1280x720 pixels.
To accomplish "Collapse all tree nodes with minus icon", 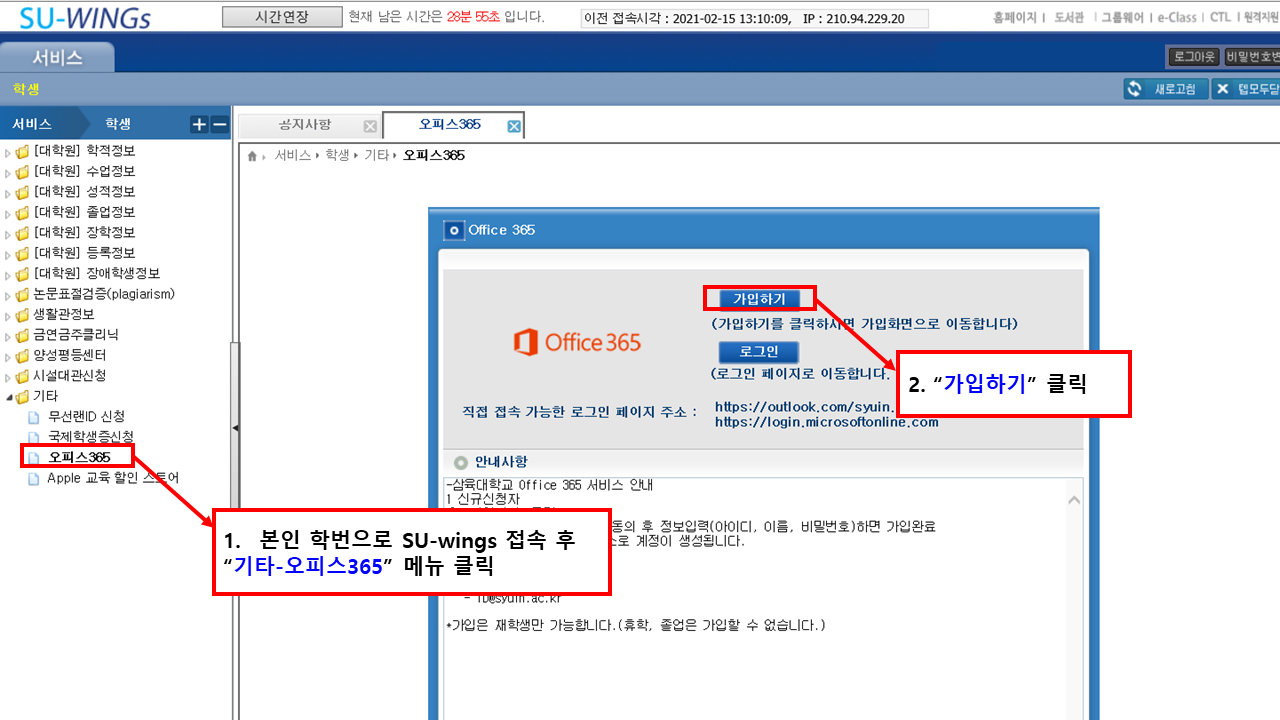I will tap(220, 125).
